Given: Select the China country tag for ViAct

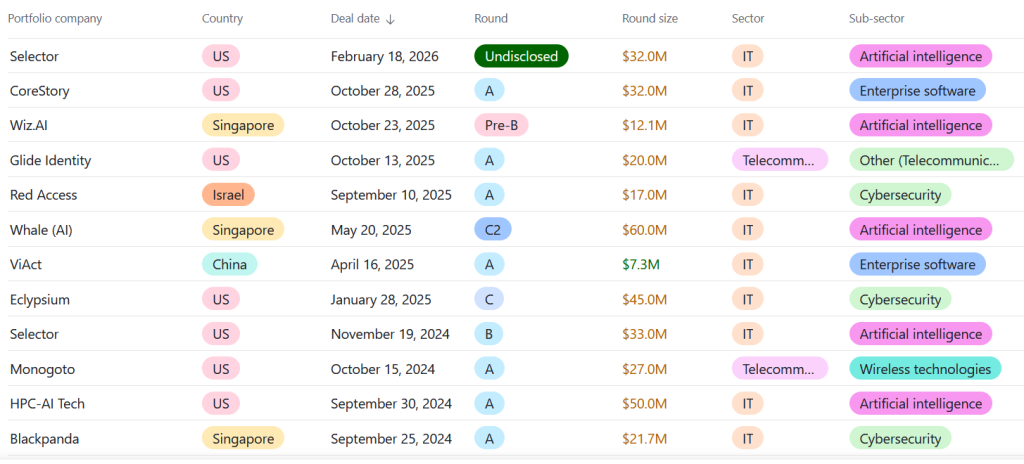Looking at the screenshot, I should [229, 265].
